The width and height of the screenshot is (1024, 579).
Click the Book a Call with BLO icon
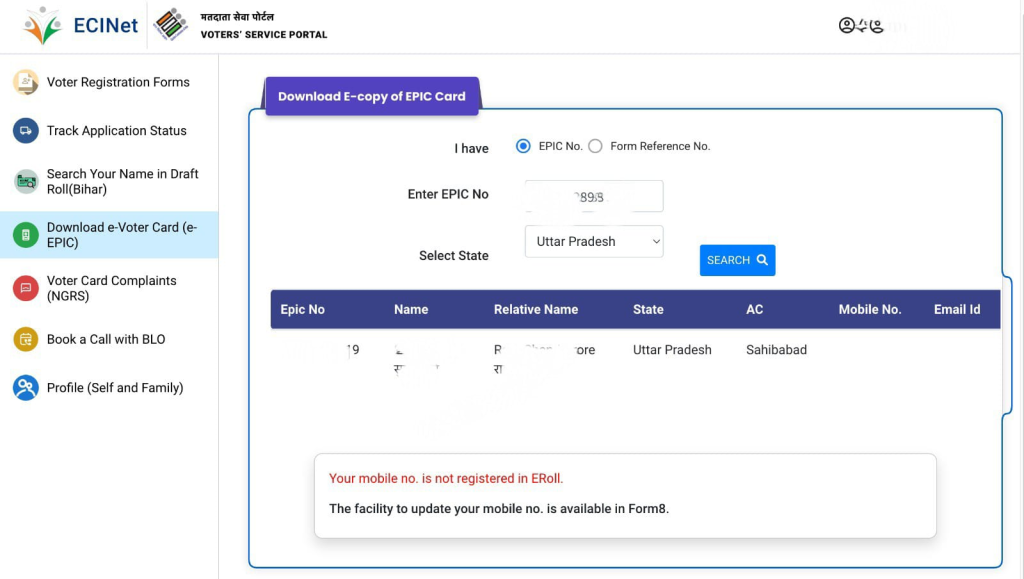click(25, 339)
